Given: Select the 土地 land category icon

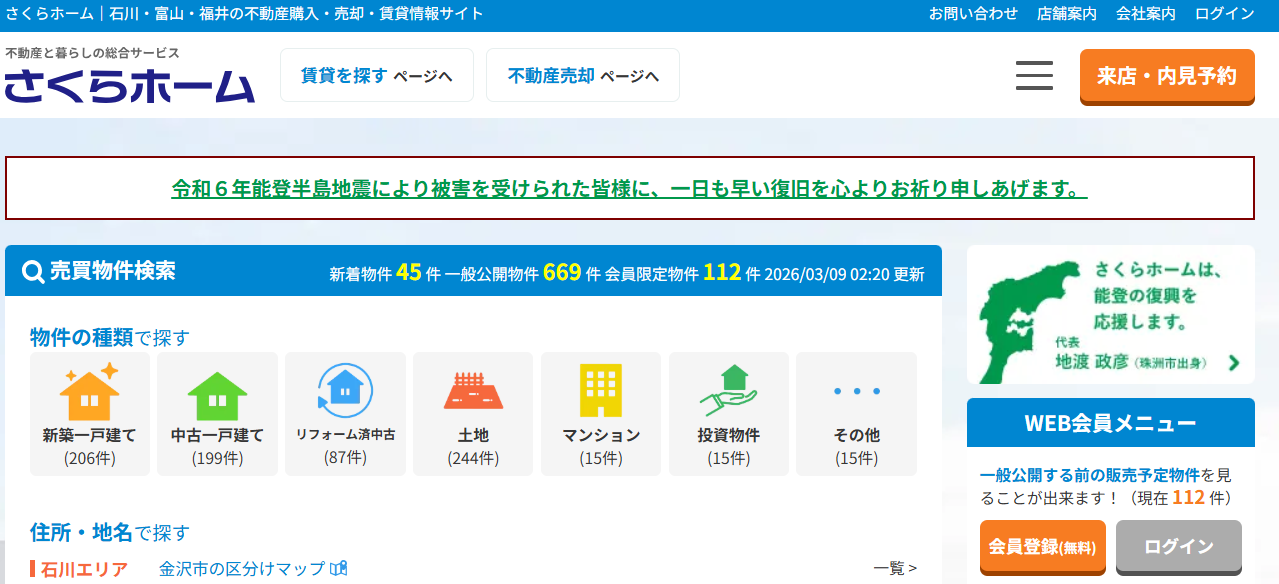Looking at the screenshot, I should tap(473, 390).
